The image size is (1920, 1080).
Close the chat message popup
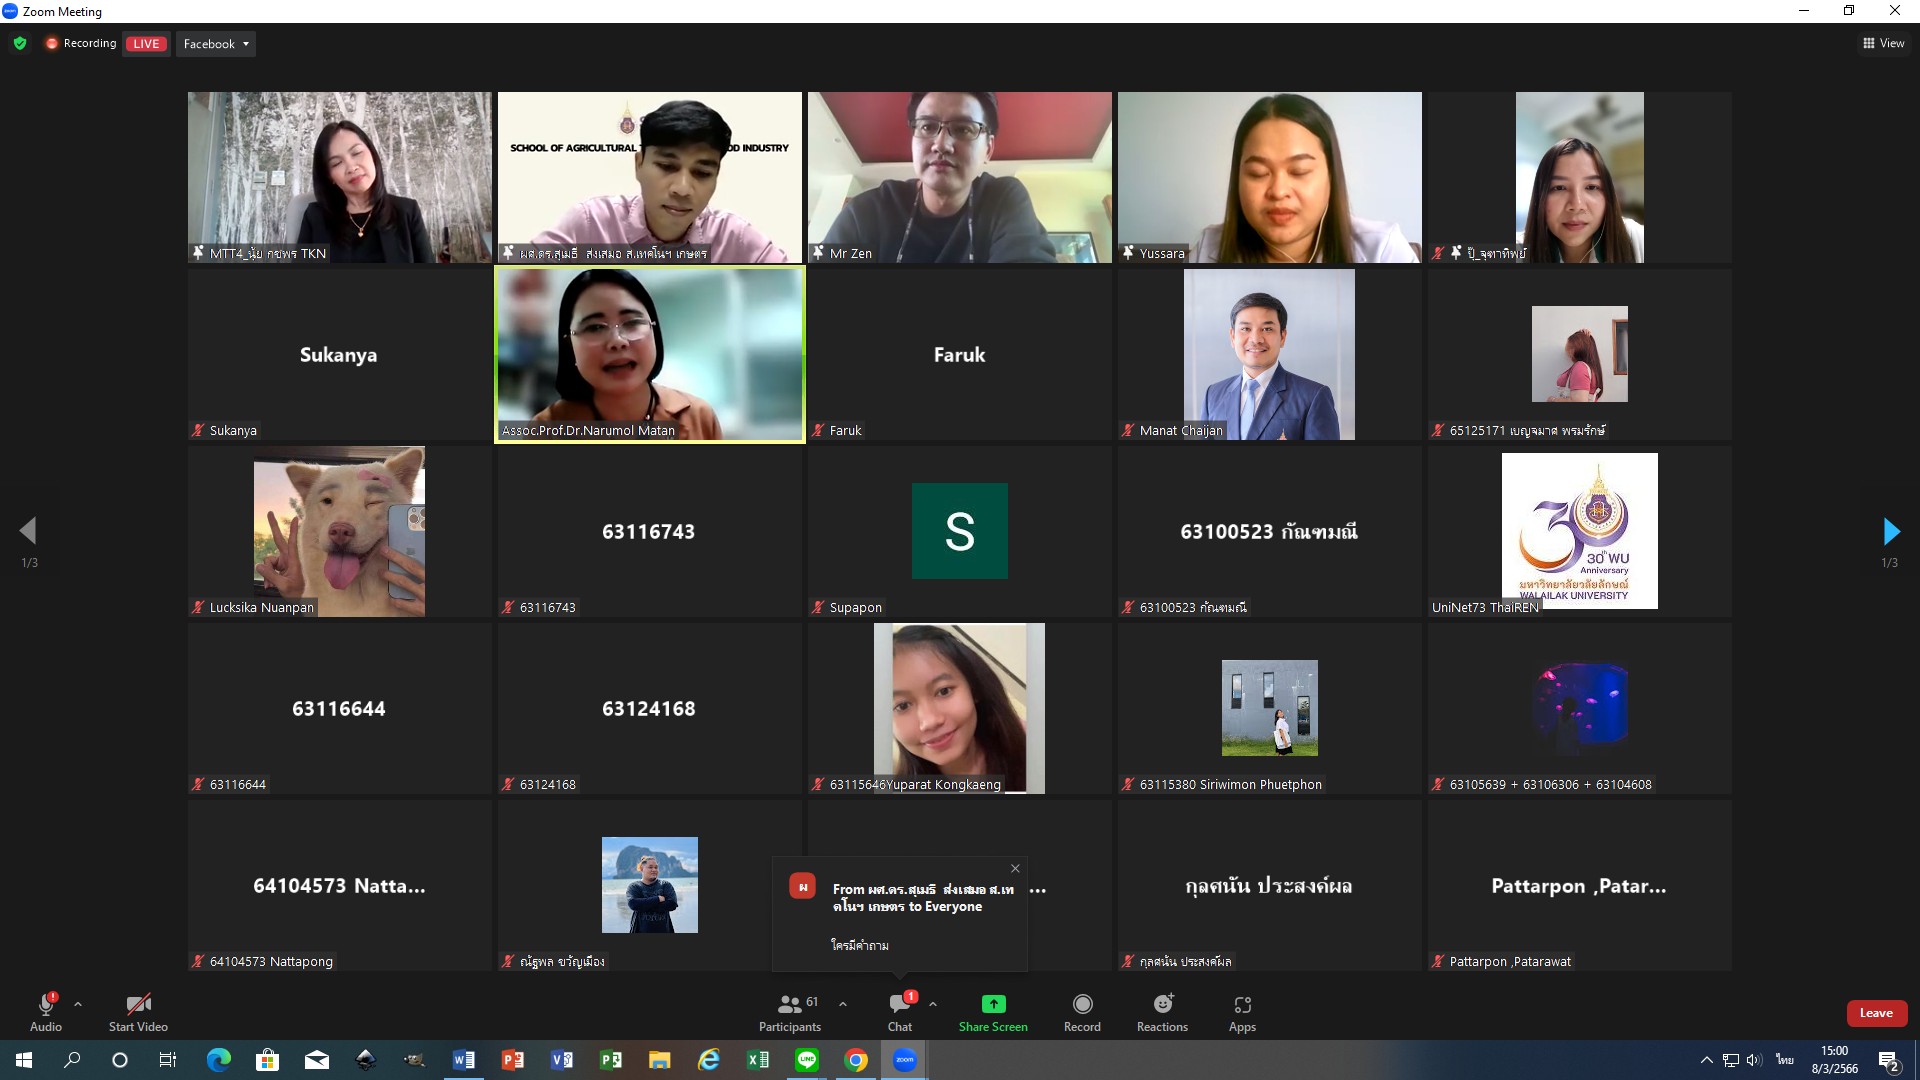pos(1015,868)
